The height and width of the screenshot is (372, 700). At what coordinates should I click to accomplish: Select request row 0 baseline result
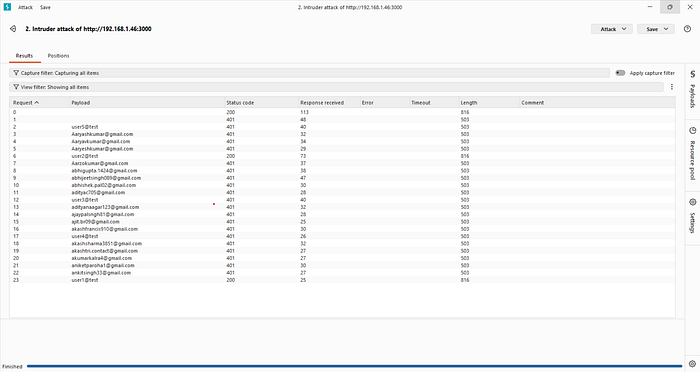point(342,112)
